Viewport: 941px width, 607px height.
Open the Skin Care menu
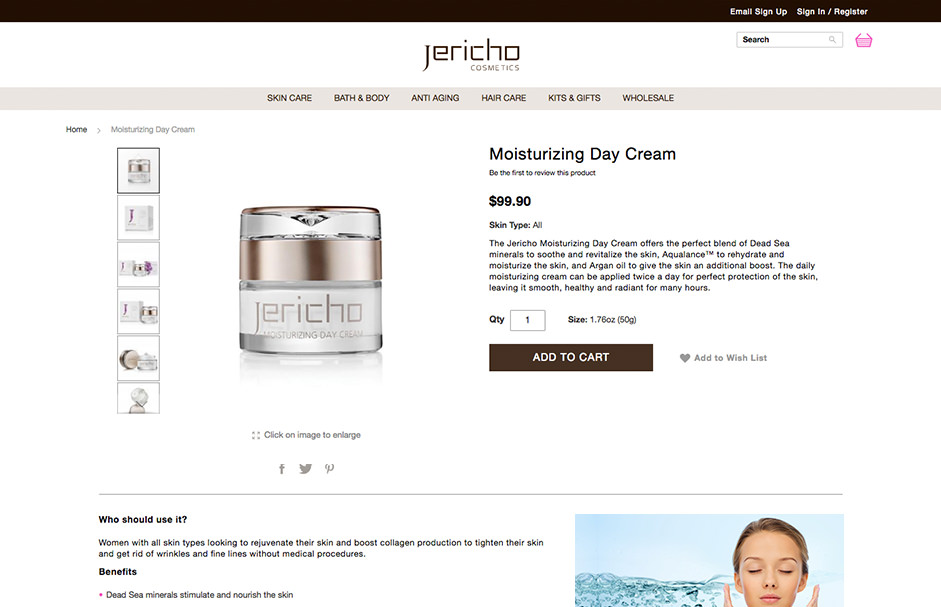289,98
